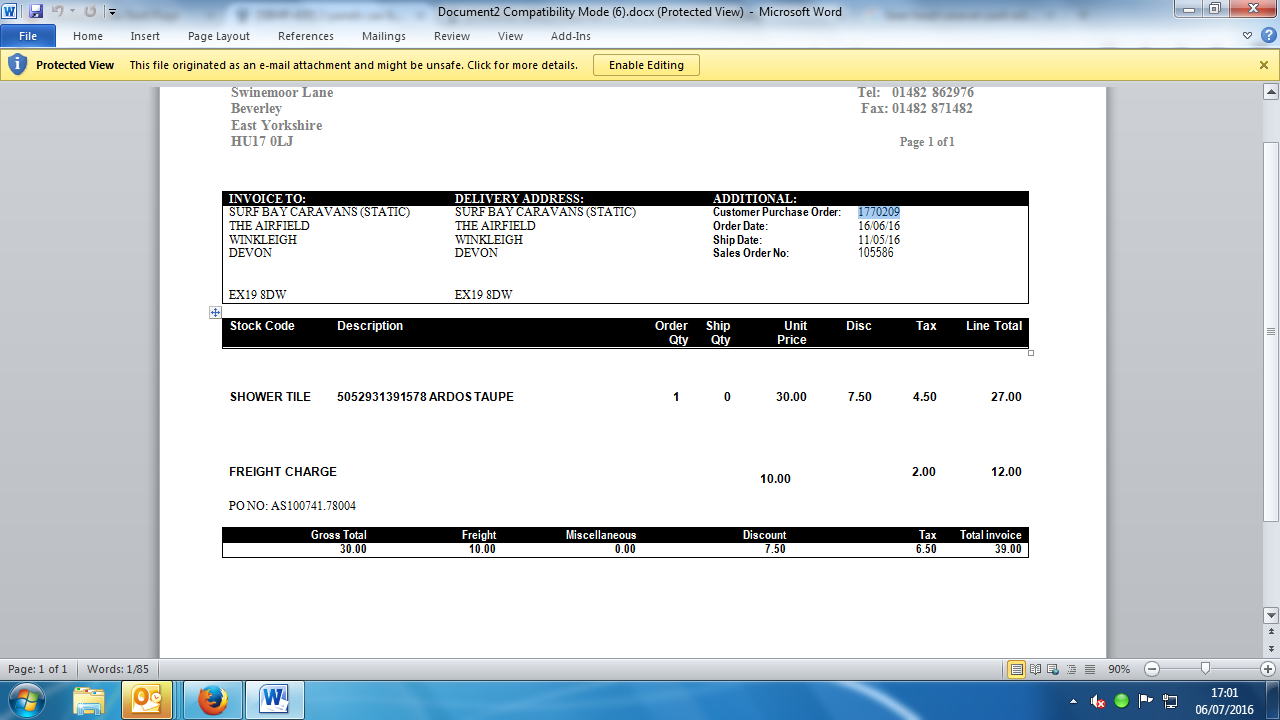Click the Enable Editing button
This screenshot has width=1280, height=720.
pyautogui.click(x=646, y=65)
